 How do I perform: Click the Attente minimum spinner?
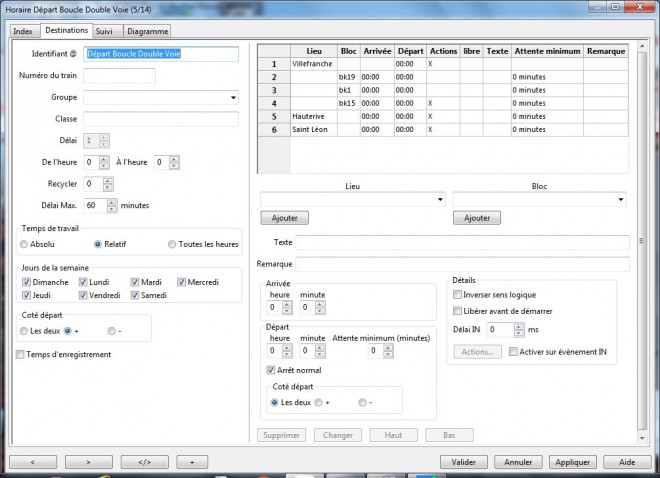coord(381,351)
